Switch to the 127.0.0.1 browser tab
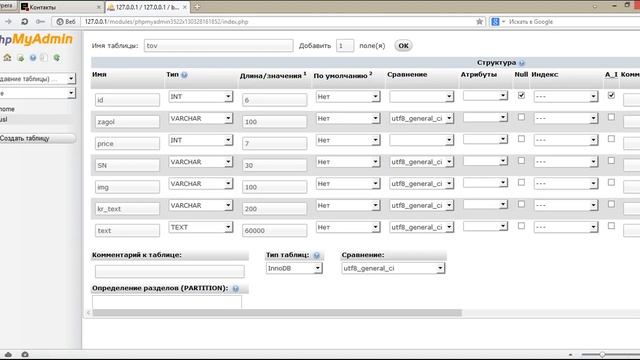640x360 pixels. [x=147, y=7]
